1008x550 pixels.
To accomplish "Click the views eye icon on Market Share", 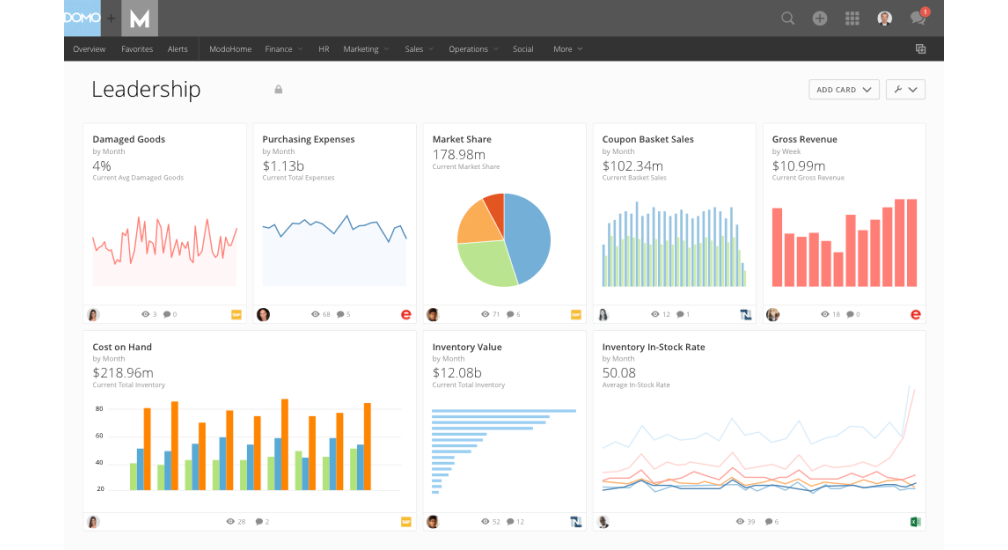I will point(485,315).
